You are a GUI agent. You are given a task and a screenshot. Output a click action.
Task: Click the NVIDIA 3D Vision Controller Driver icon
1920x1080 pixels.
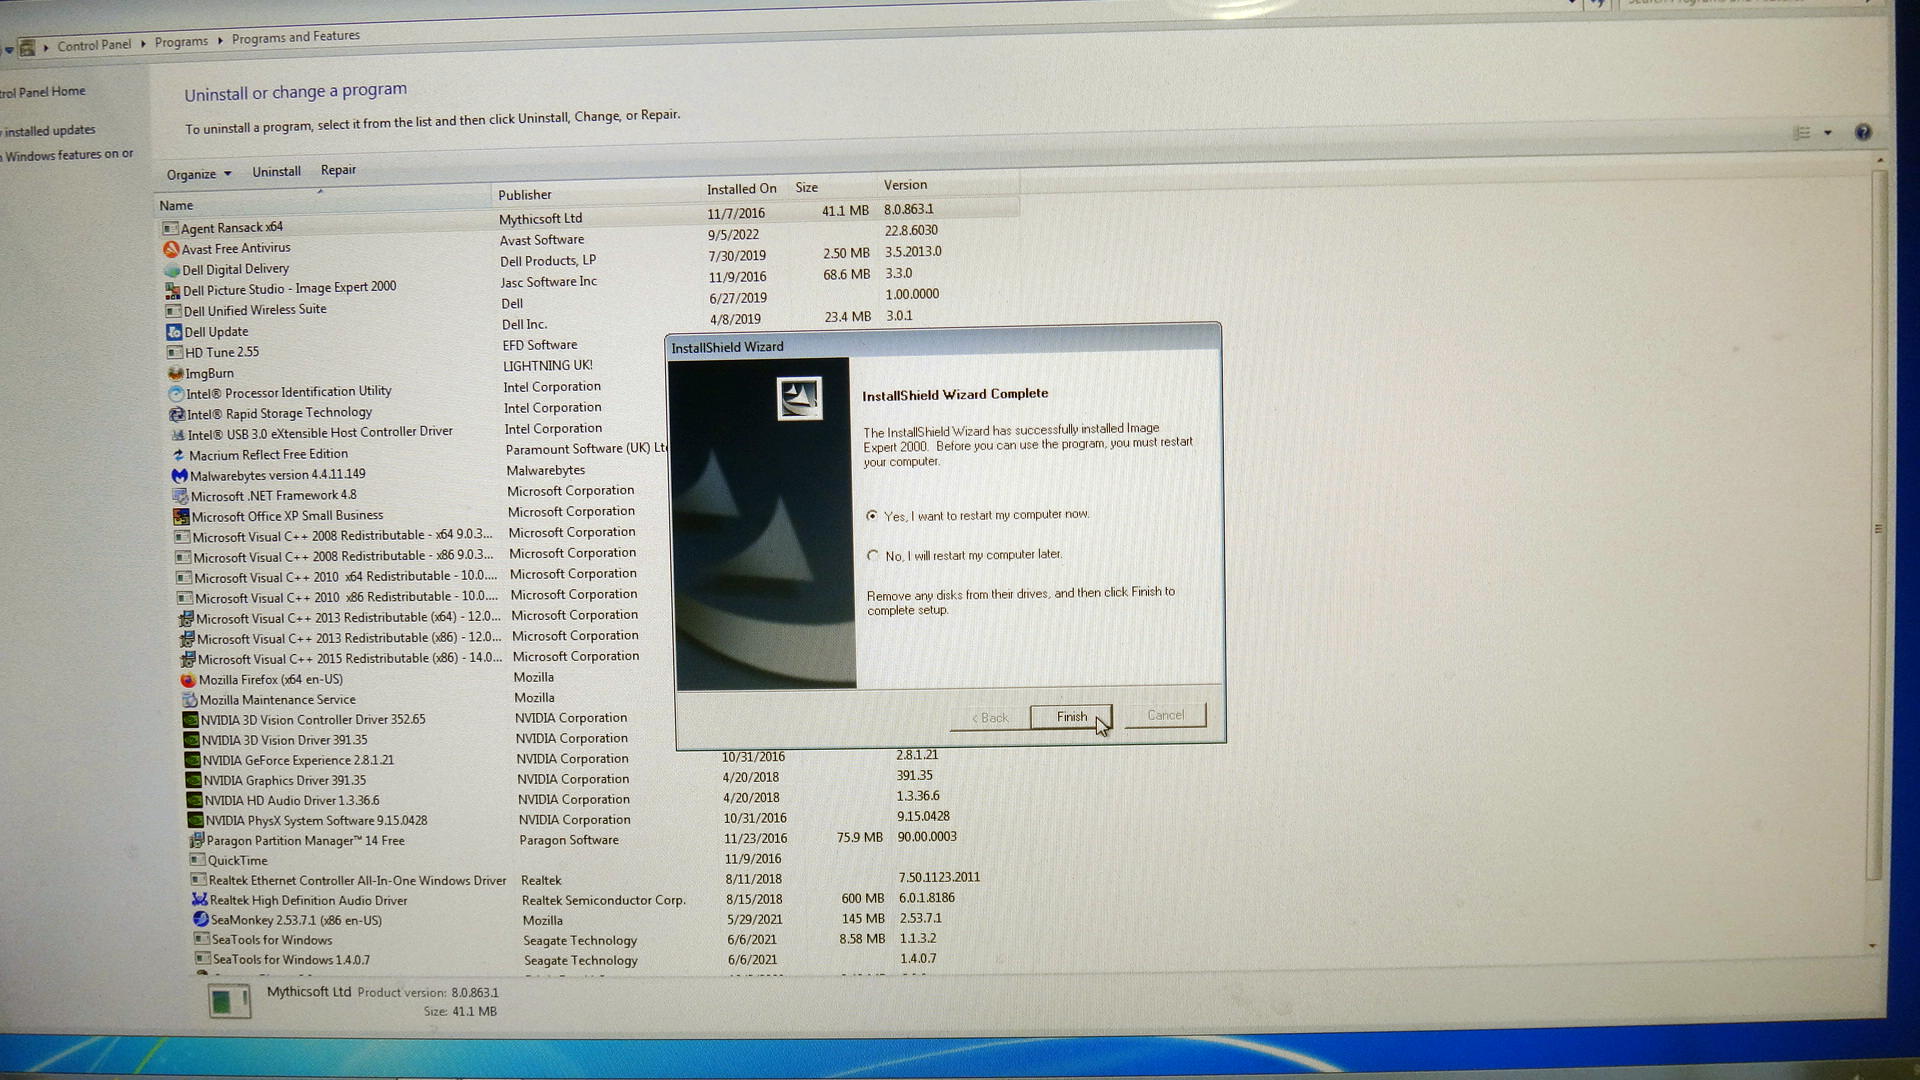190,720
